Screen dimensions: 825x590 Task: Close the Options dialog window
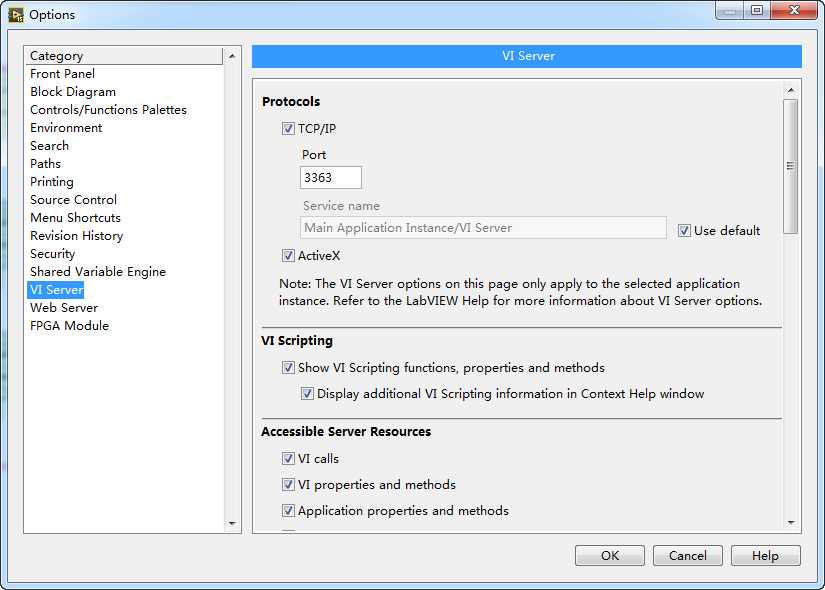(794, 10)
